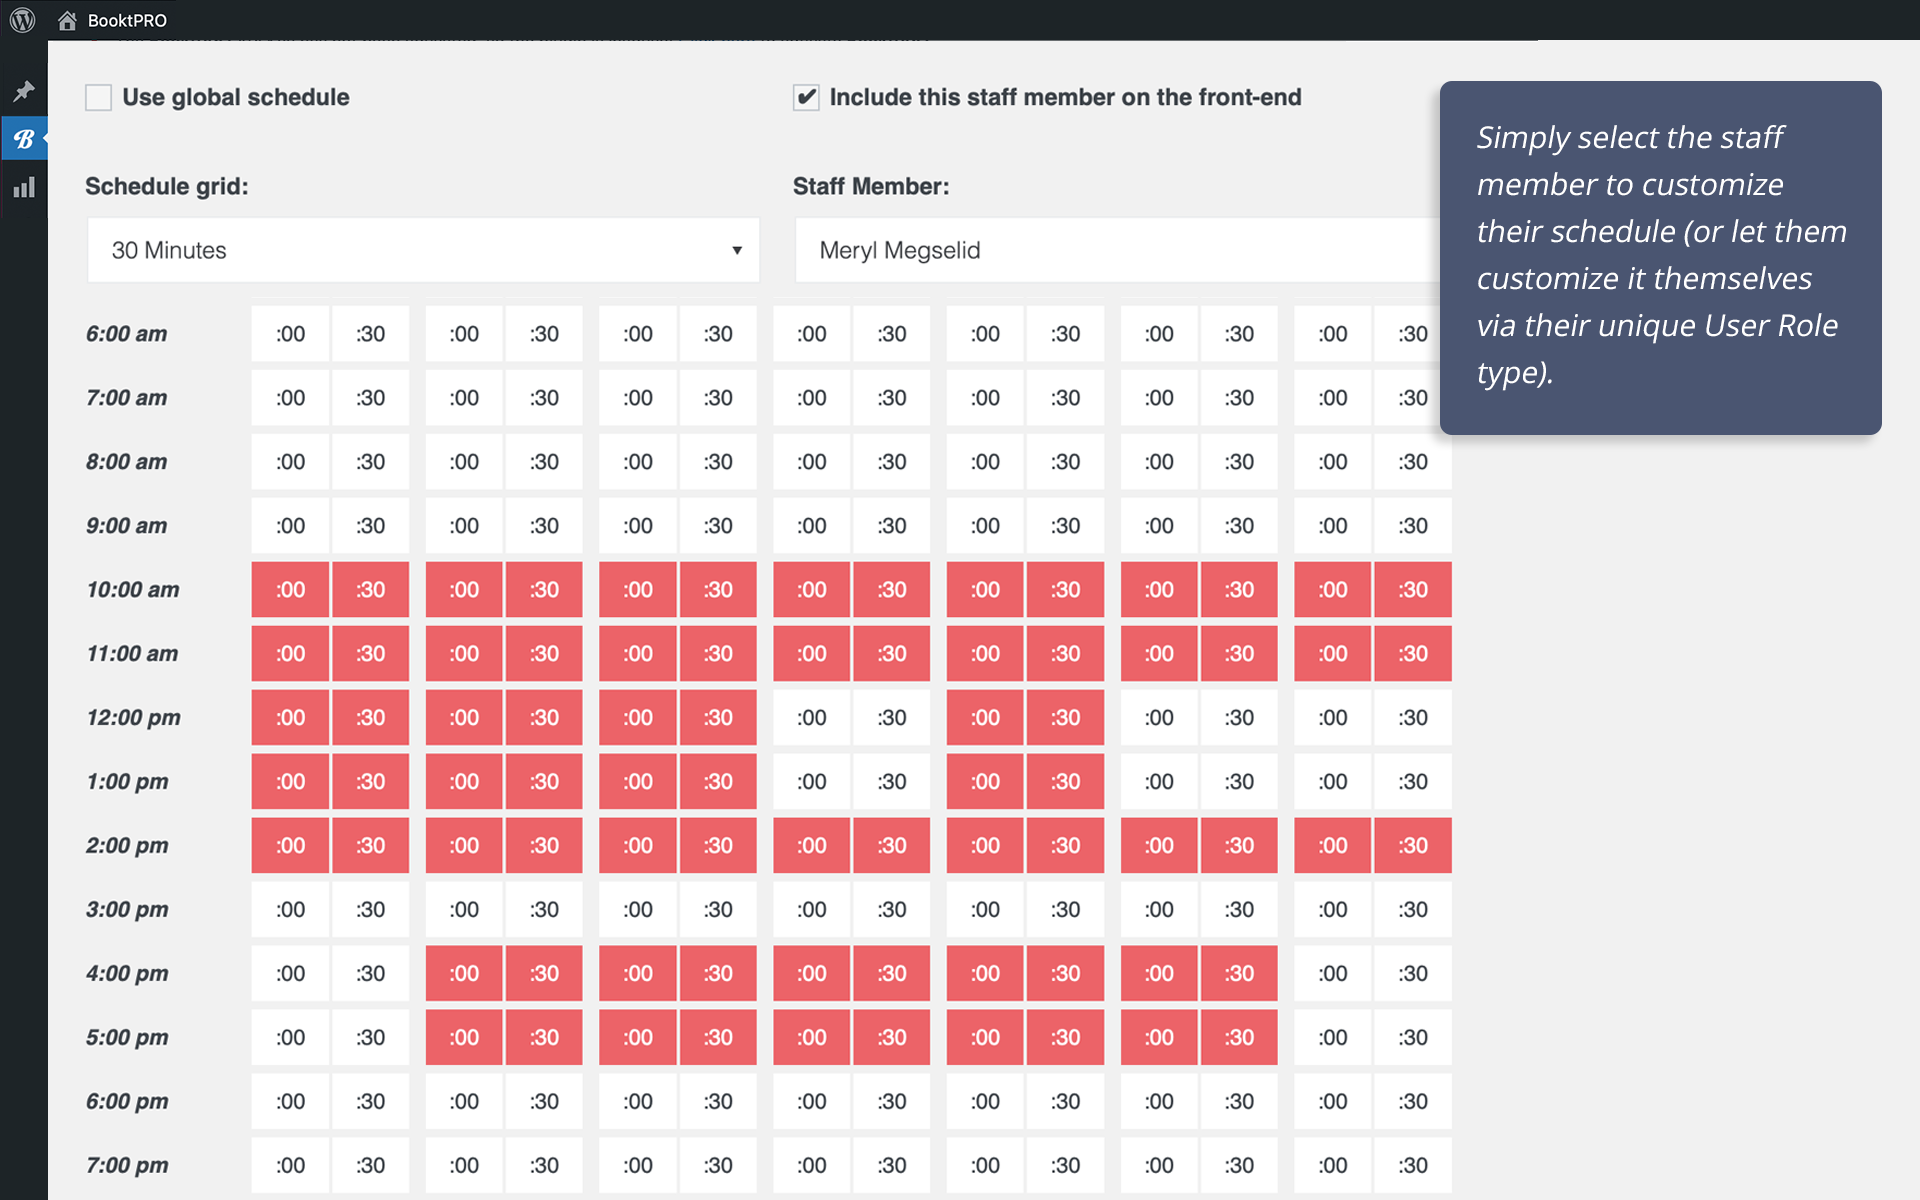
Task: Click the home icon beside BooktPRO
Action: click(x=67, y=20)
